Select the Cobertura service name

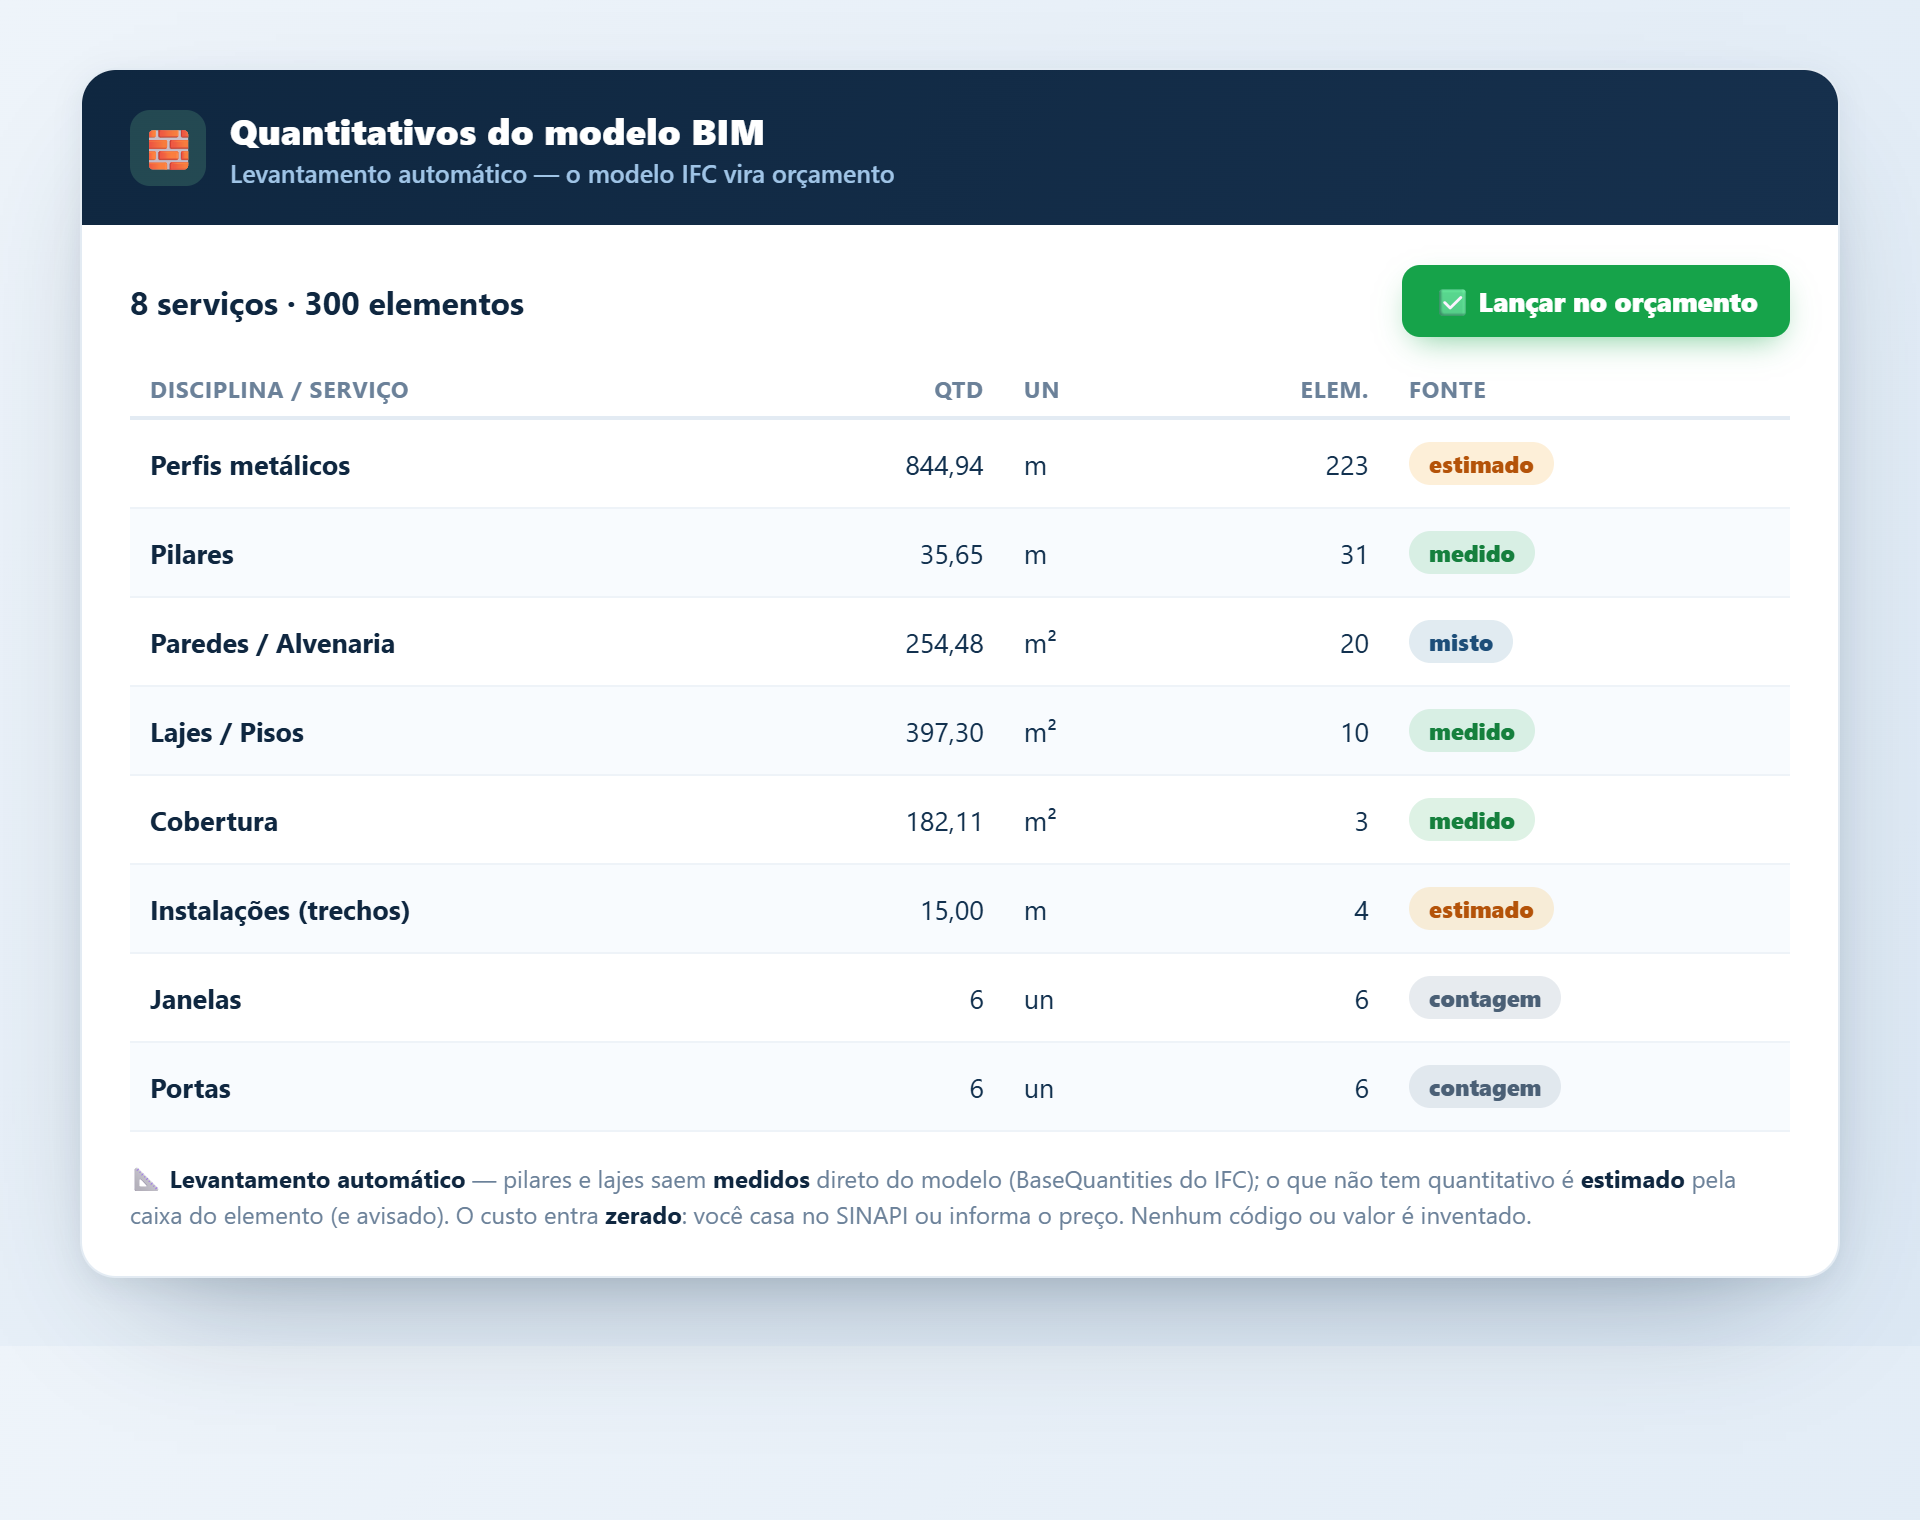pyautogui.click(x=214, y=821)
